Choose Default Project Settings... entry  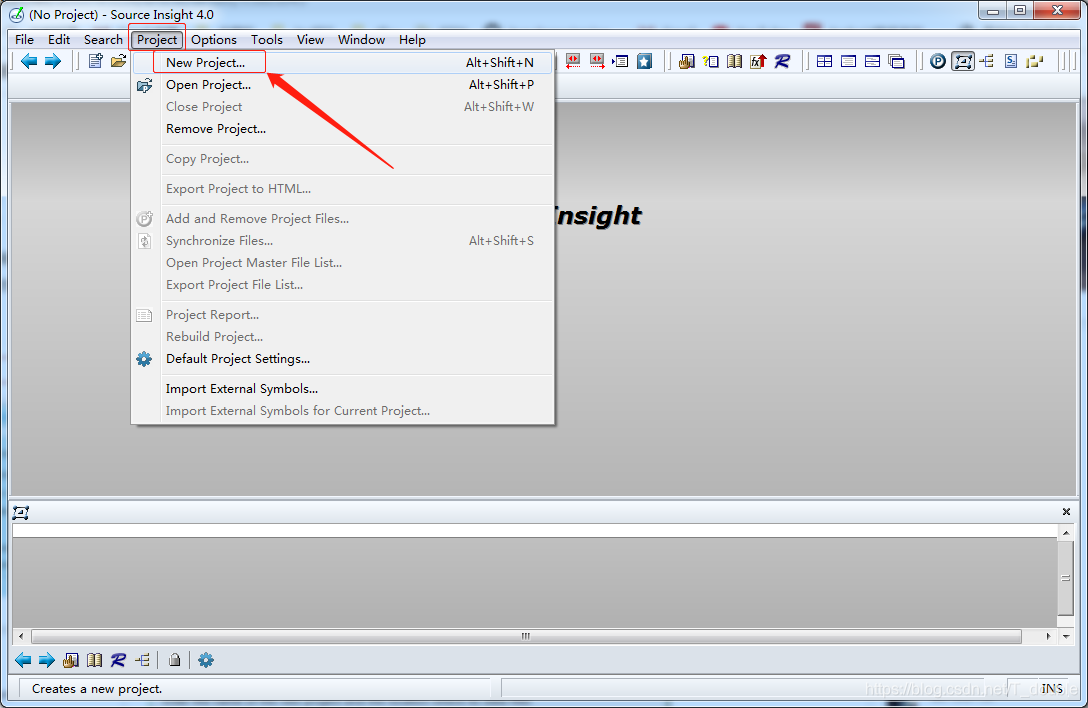pos(343,359)
